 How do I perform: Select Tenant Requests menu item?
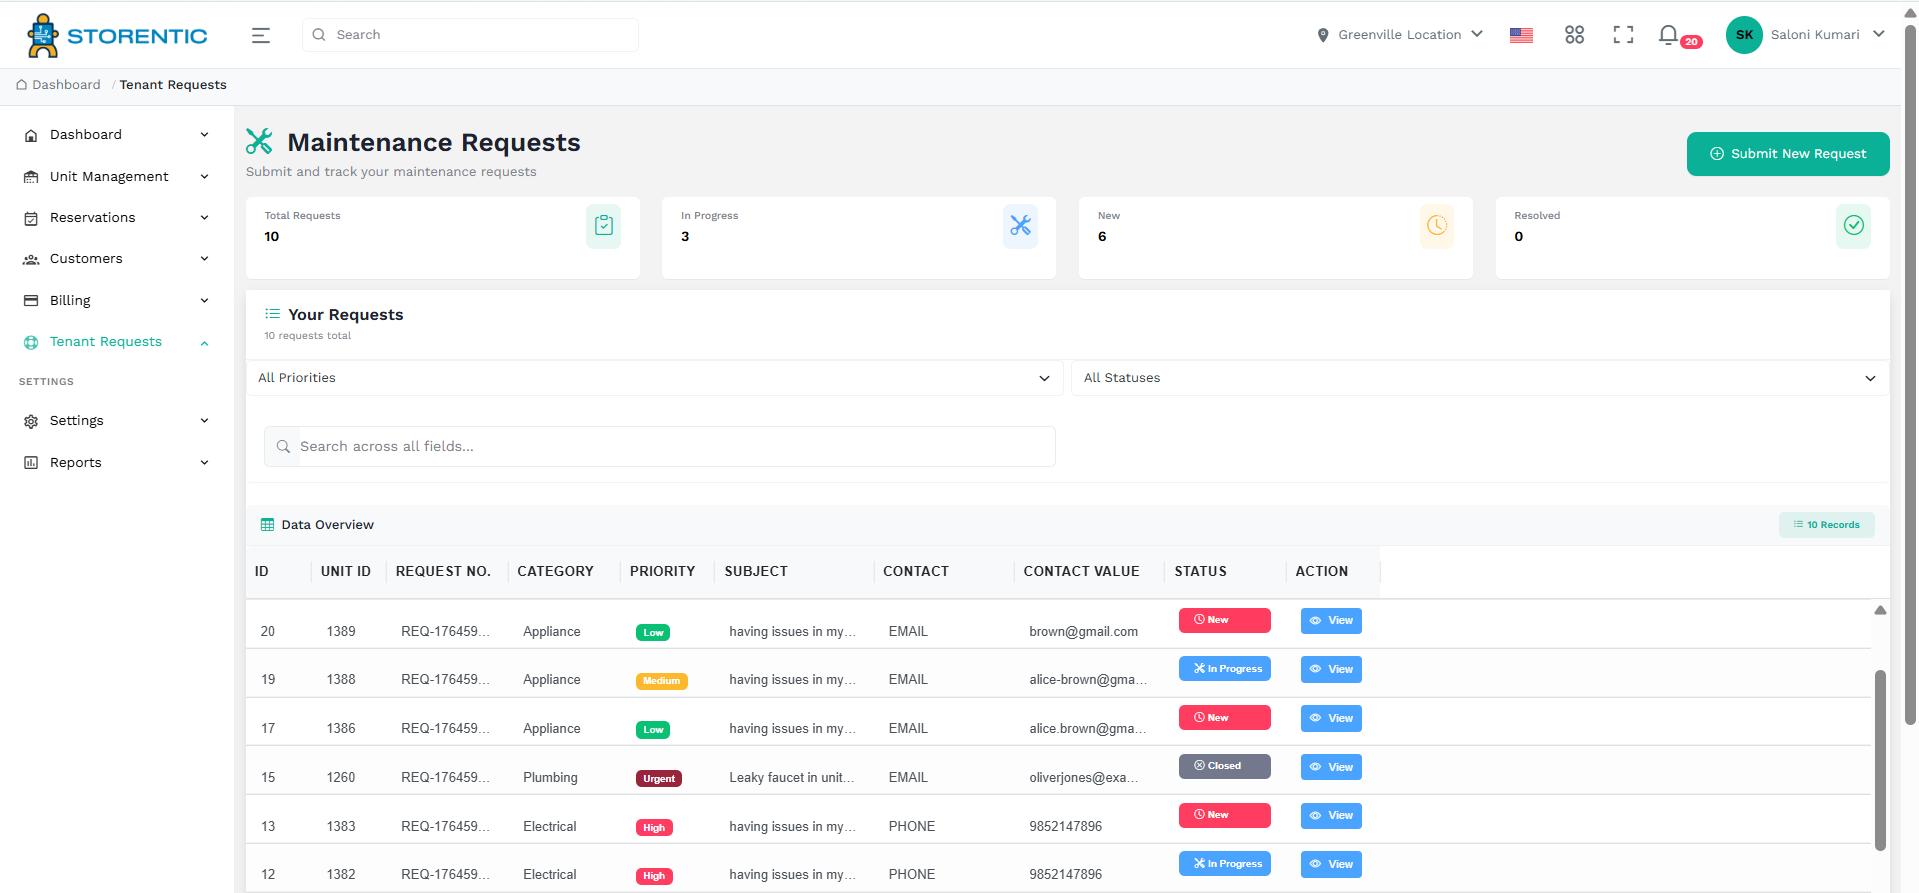coord(117,342)
